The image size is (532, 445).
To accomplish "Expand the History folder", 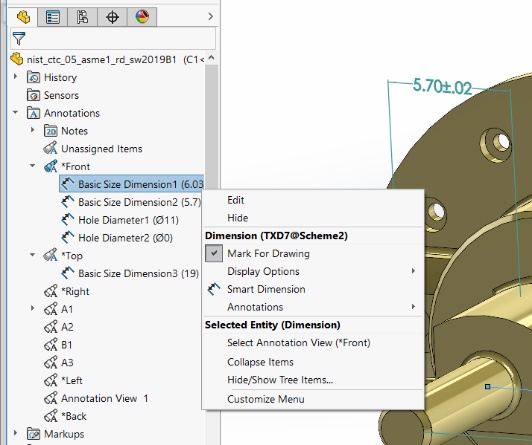I will [15, 77].
